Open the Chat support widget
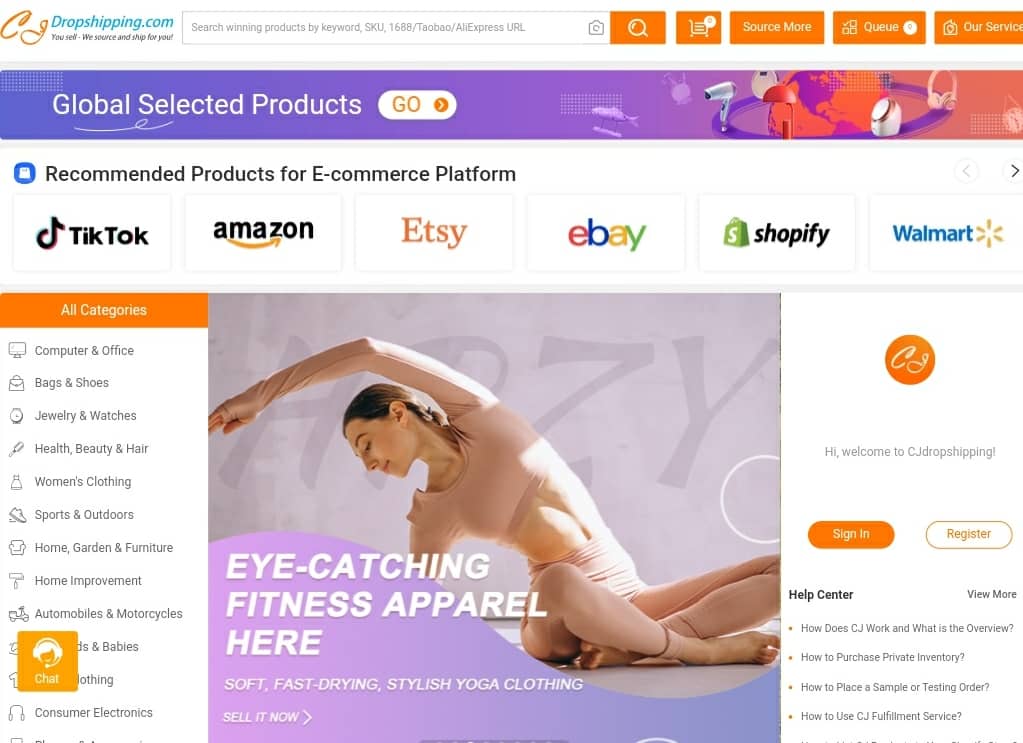Screen dimensions: 1023x743 (x=47, y=661)
